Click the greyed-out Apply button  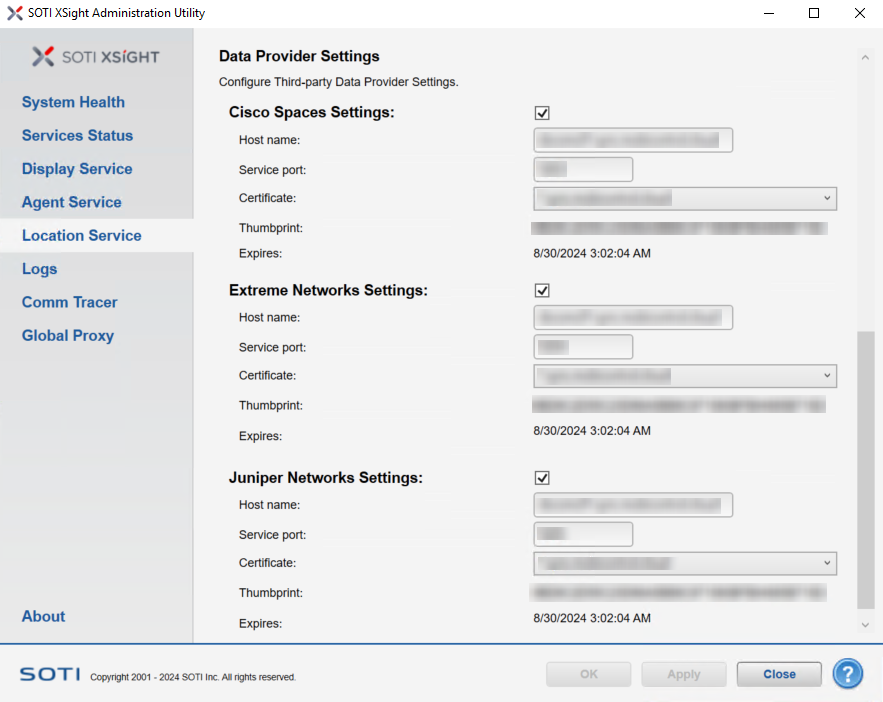(684, 674)
